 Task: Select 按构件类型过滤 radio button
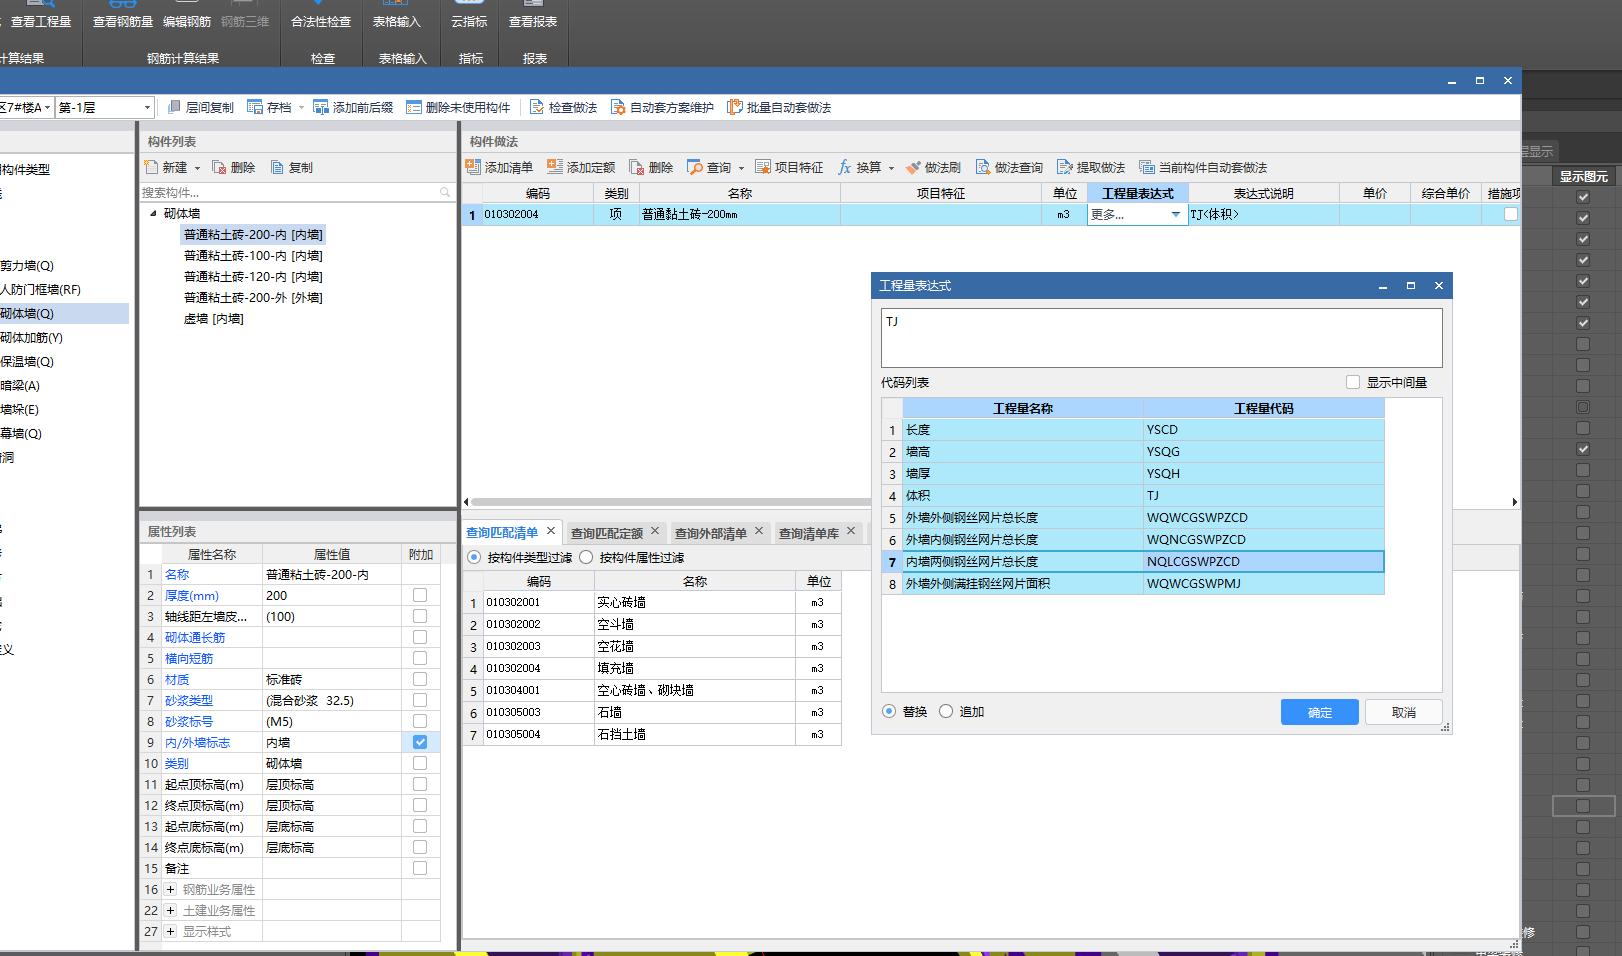pos(474,557)
